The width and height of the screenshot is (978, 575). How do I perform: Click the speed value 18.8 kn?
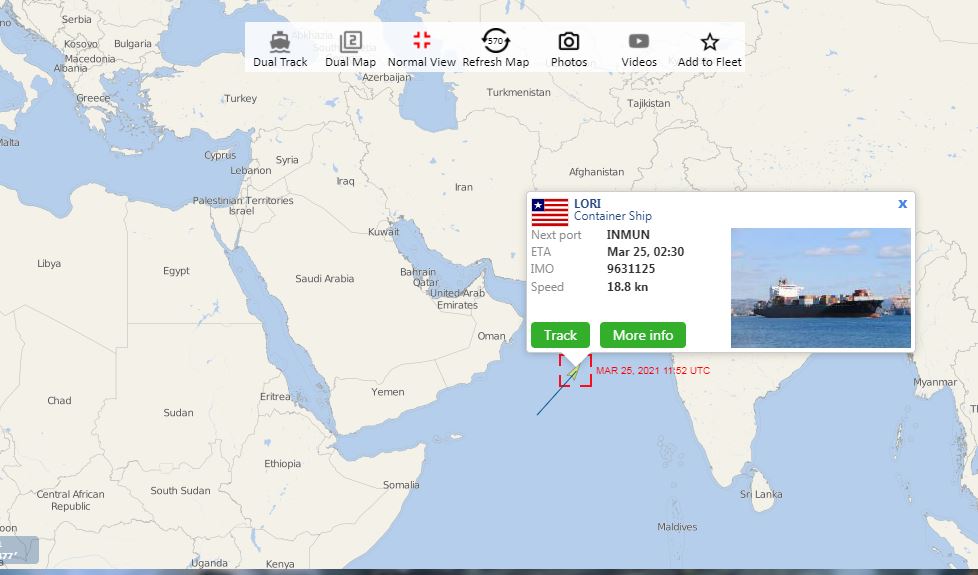(627, 287)
